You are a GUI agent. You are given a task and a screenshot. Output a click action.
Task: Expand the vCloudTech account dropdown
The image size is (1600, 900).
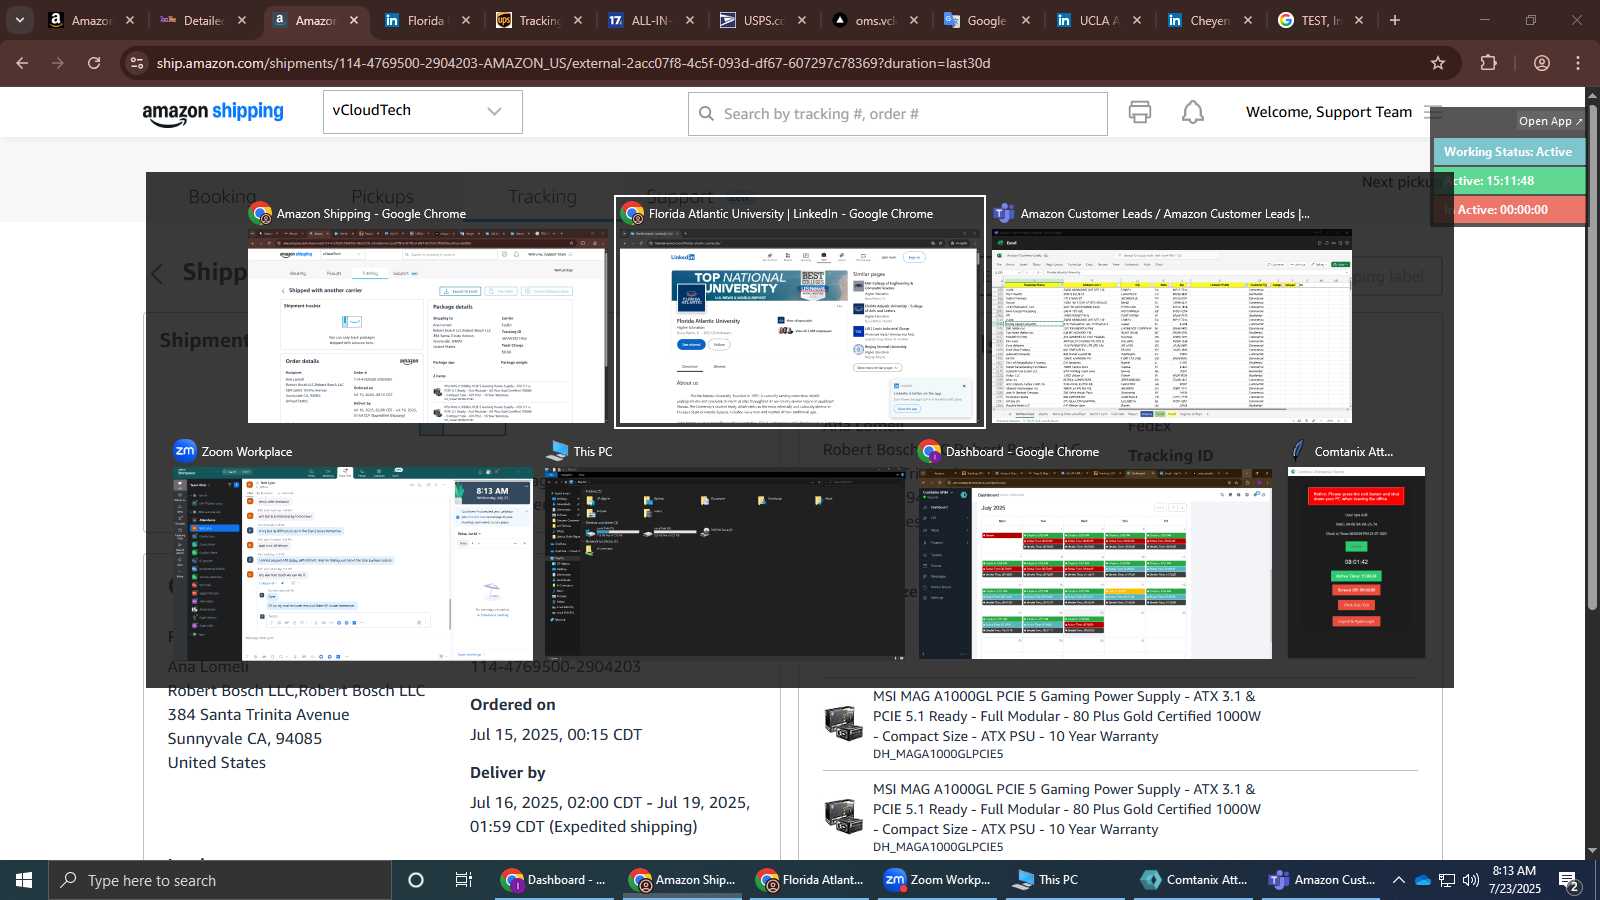[x=423, y=111]
